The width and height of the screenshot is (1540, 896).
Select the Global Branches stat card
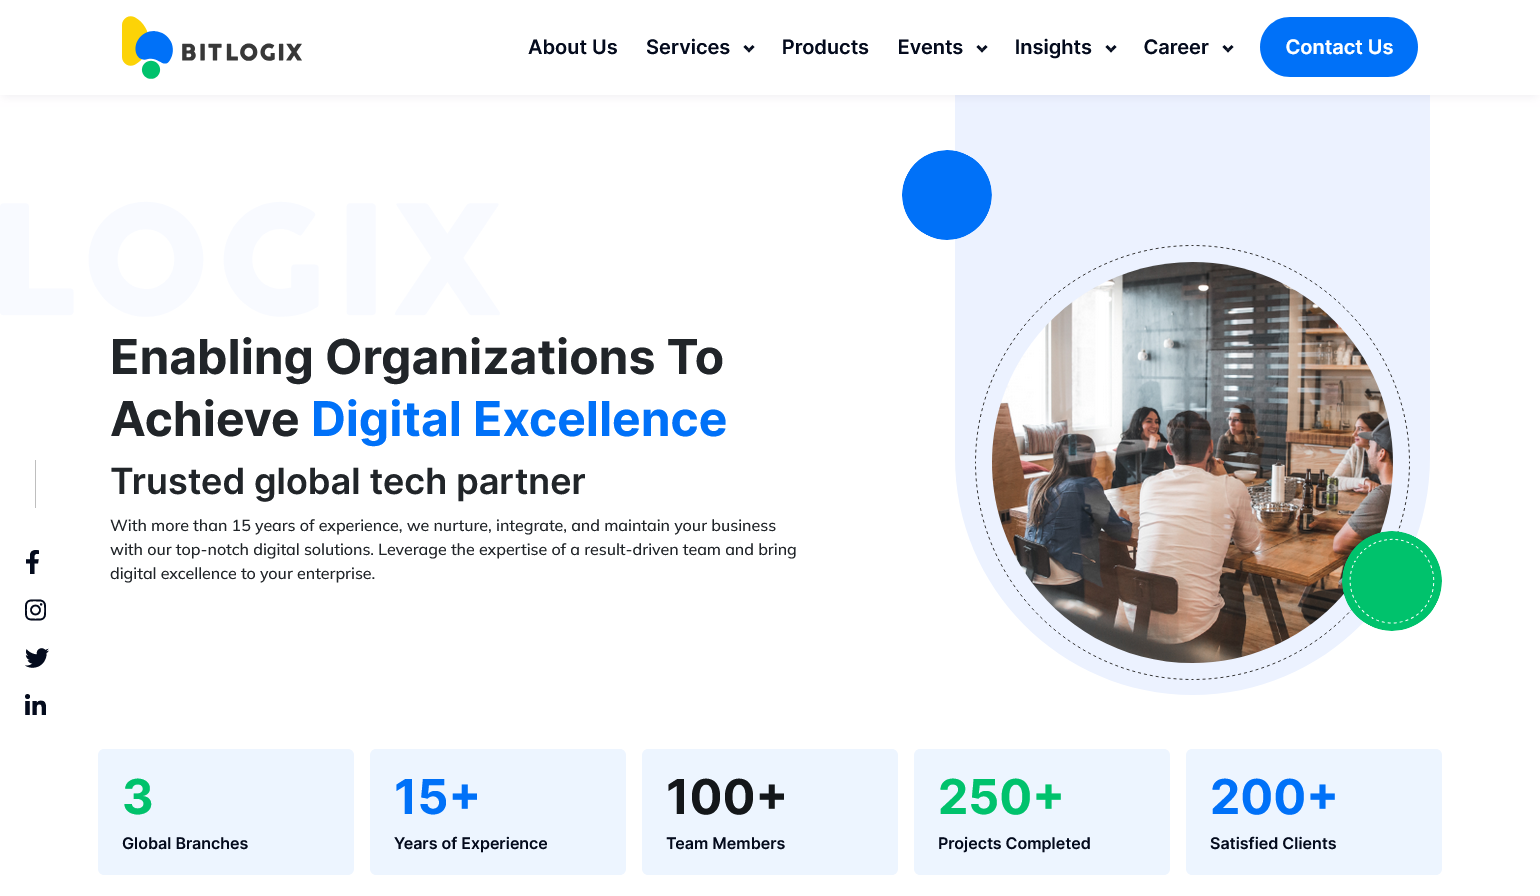click(226, 812)
